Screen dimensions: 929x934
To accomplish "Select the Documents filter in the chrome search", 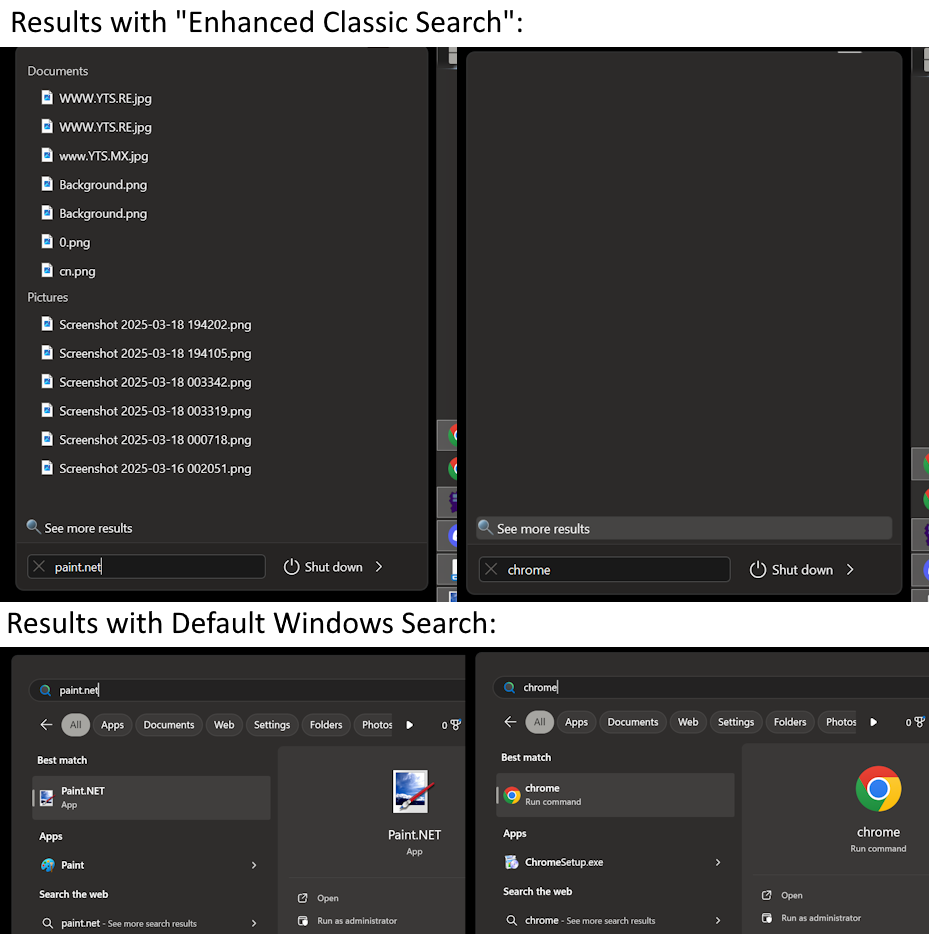I will [632, 722].
